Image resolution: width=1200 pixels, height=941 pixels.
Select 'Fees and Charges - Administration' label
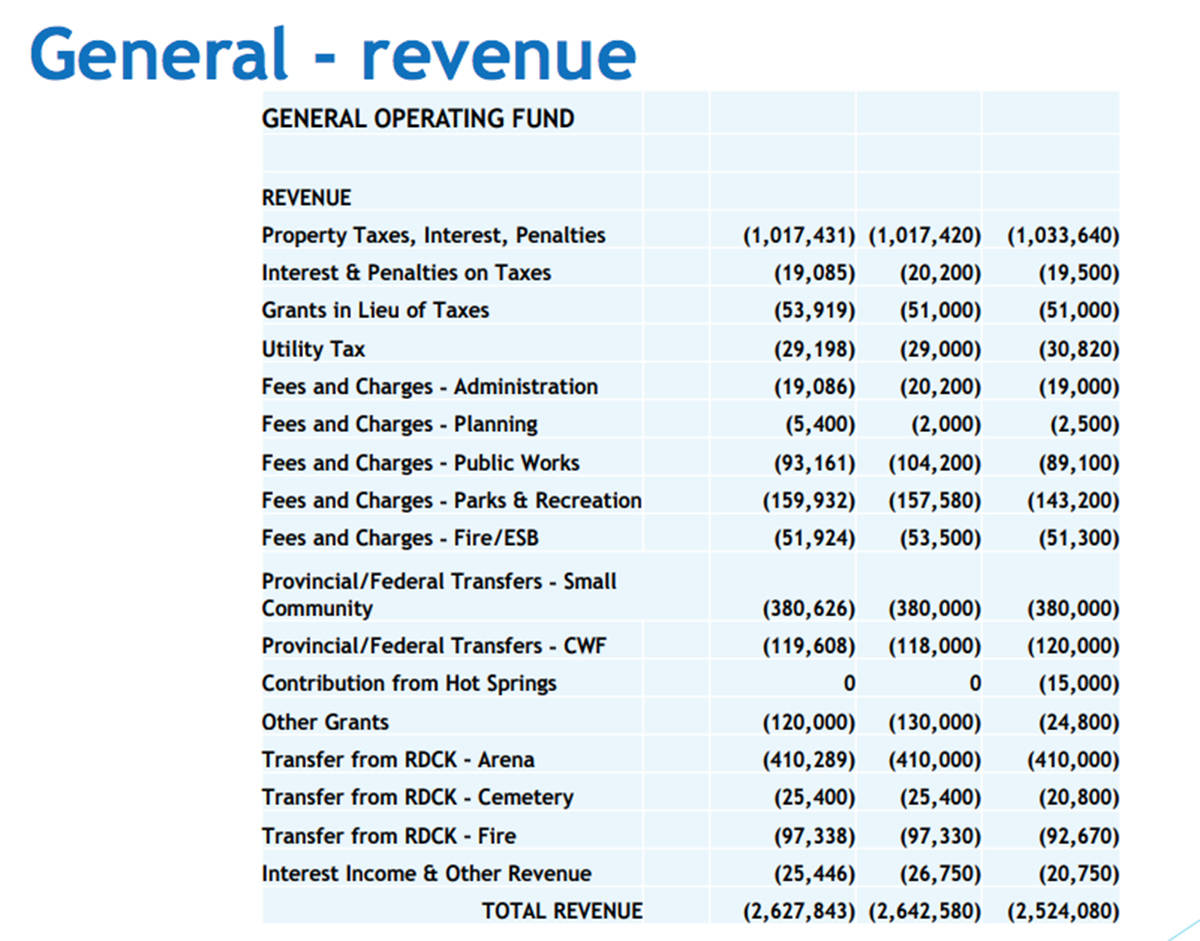430,386
